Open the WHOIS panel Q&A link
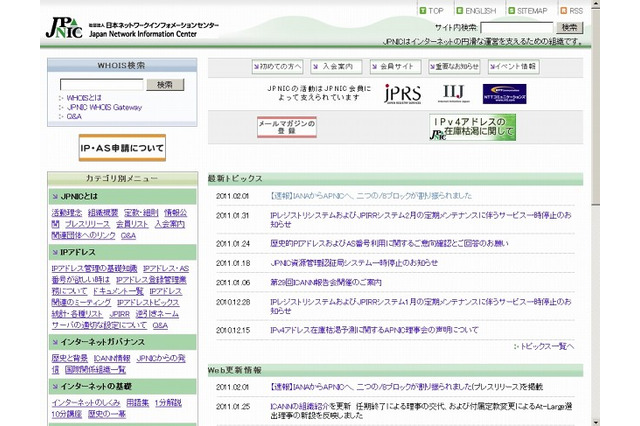 tap(74, 116)
